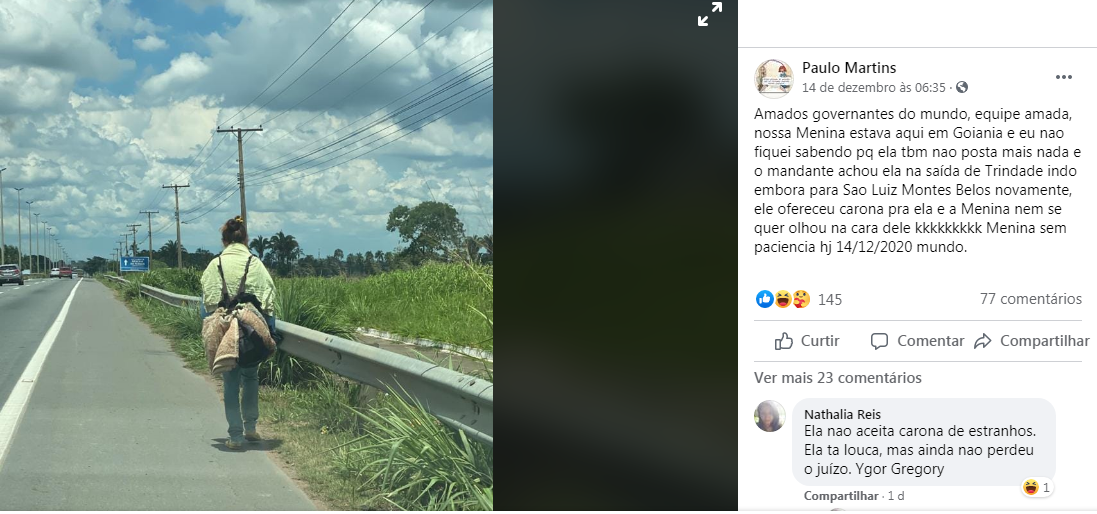Click the Comentar speech bubble button
This screenshot has height=514, width=1097.
point(917,341)
